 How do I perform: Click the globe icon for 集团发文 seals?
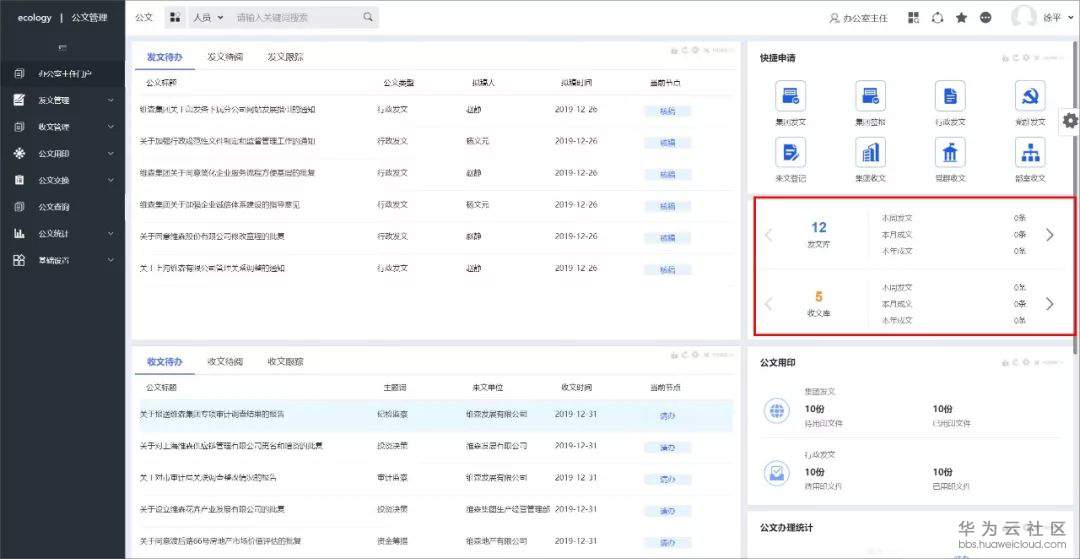tap(777, 411)
